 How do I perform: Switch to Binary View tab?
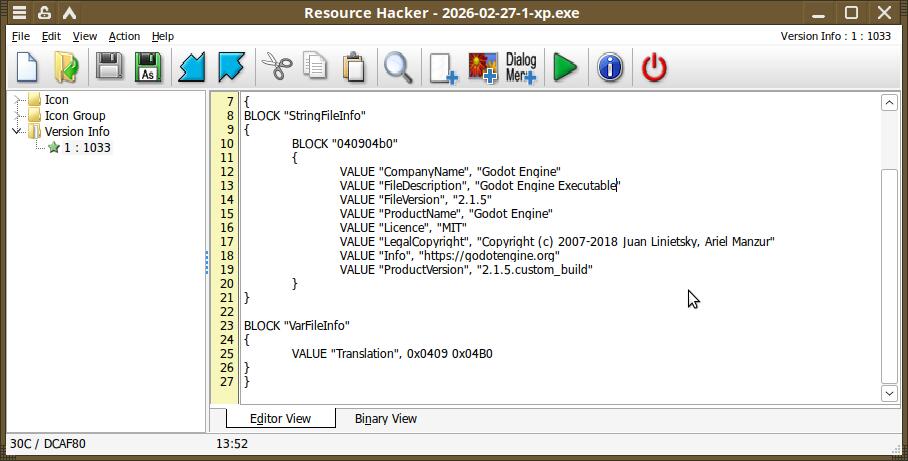(386, 419)
